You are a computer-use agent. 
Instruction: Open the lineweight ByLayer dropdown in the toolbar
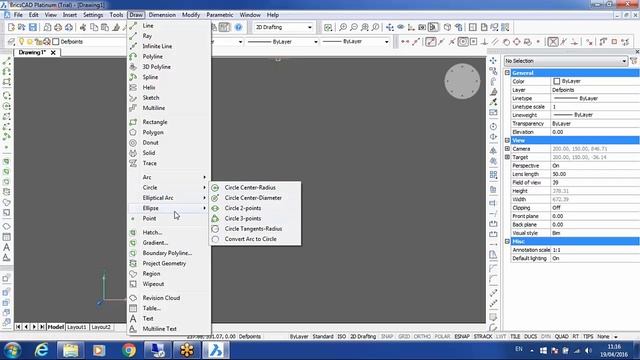(386, 42)
